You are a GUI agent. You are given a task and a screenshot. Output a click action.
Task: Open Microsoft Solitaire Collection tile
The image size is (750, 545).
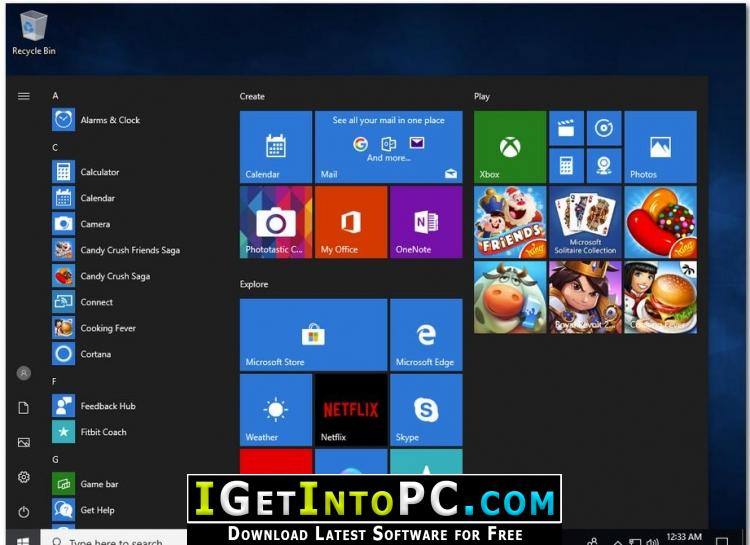tap(585, 222)
